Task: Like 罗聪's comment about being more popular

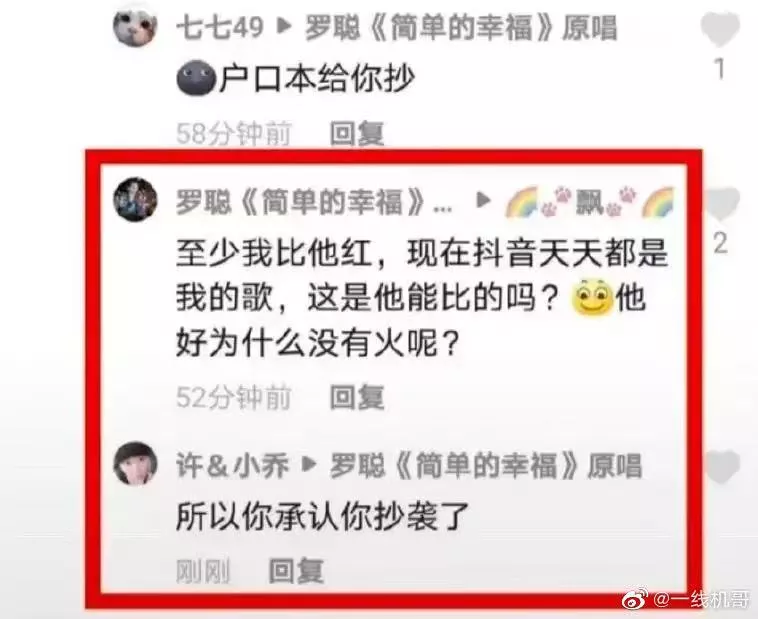Action: pos(721,204)
